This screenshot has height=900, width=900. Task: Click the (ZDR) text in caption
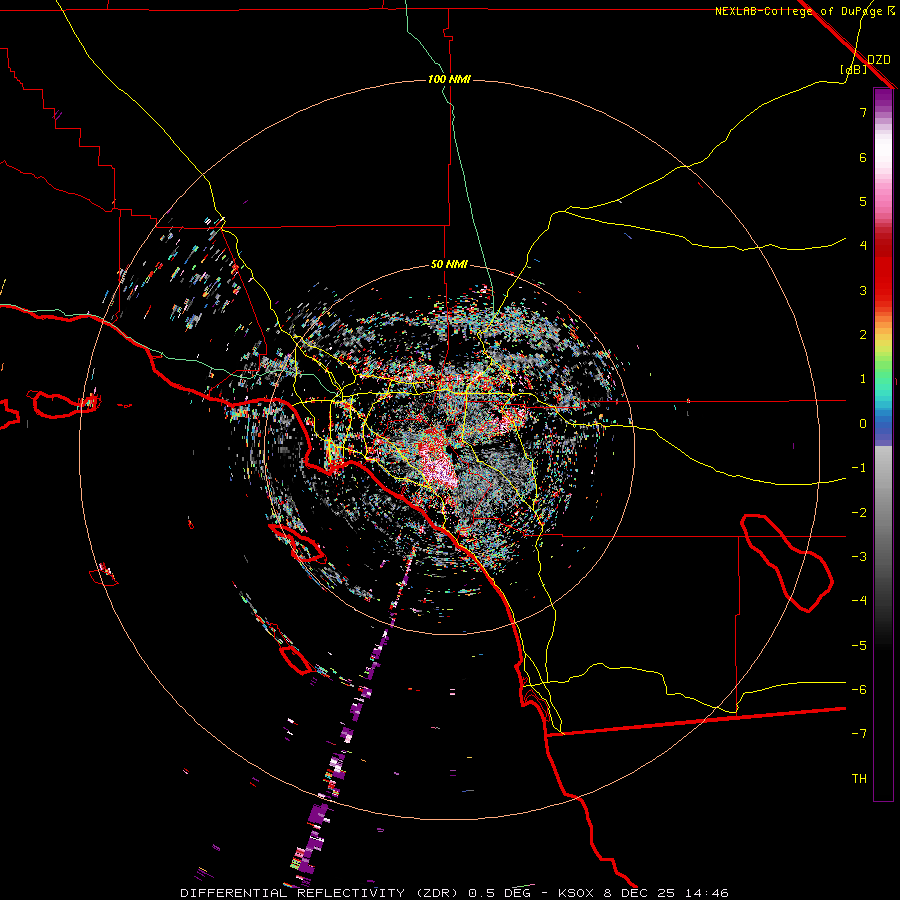pyautogui.click(x=437, y=893)
